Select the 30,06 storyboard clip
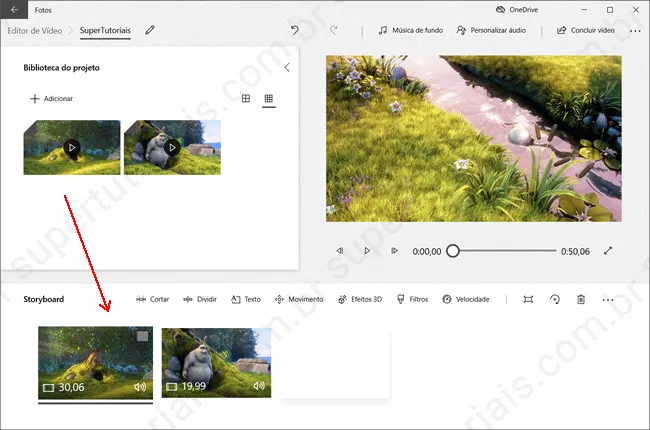This screenshot has height=430, width=650. [x=95, y=363]
